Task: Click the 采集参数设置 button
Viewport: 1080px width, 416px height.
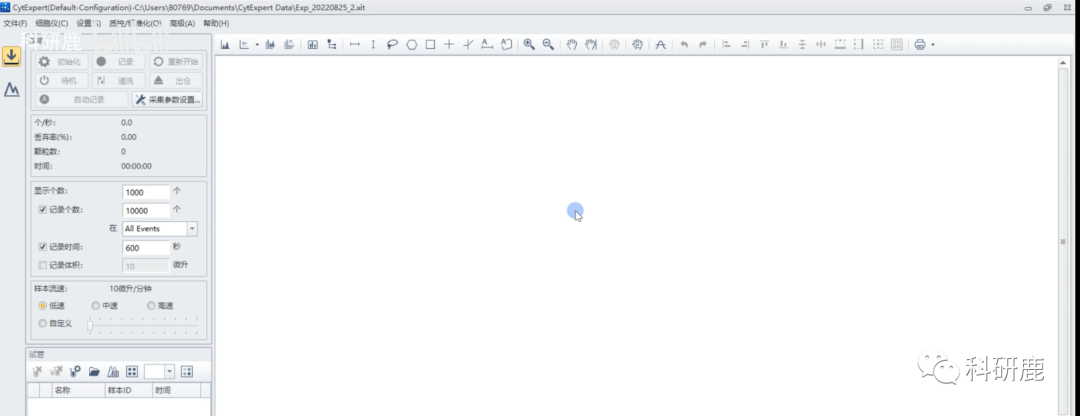Action: point(168,99)
